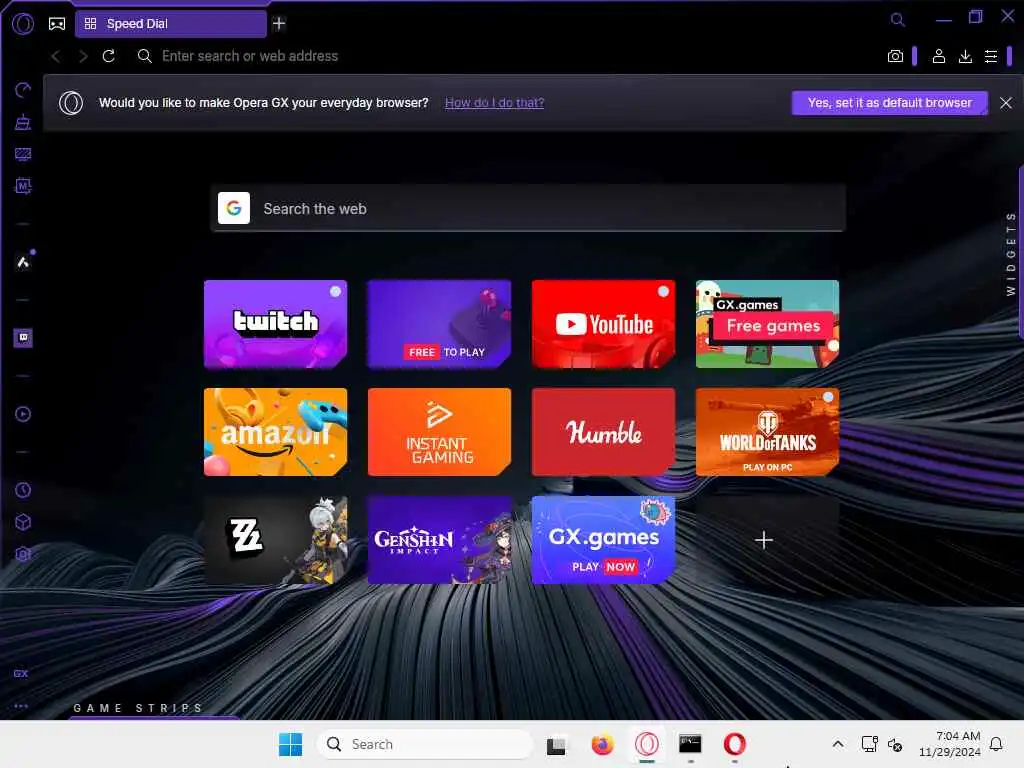Click the GX label in sidebar
This screenshot has width=1024, height=768.
coord(21,673)
